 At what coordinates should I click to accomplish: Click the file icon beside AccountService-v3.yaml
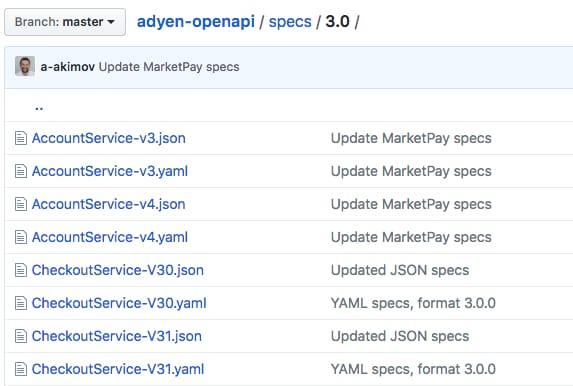click(21, 171)
